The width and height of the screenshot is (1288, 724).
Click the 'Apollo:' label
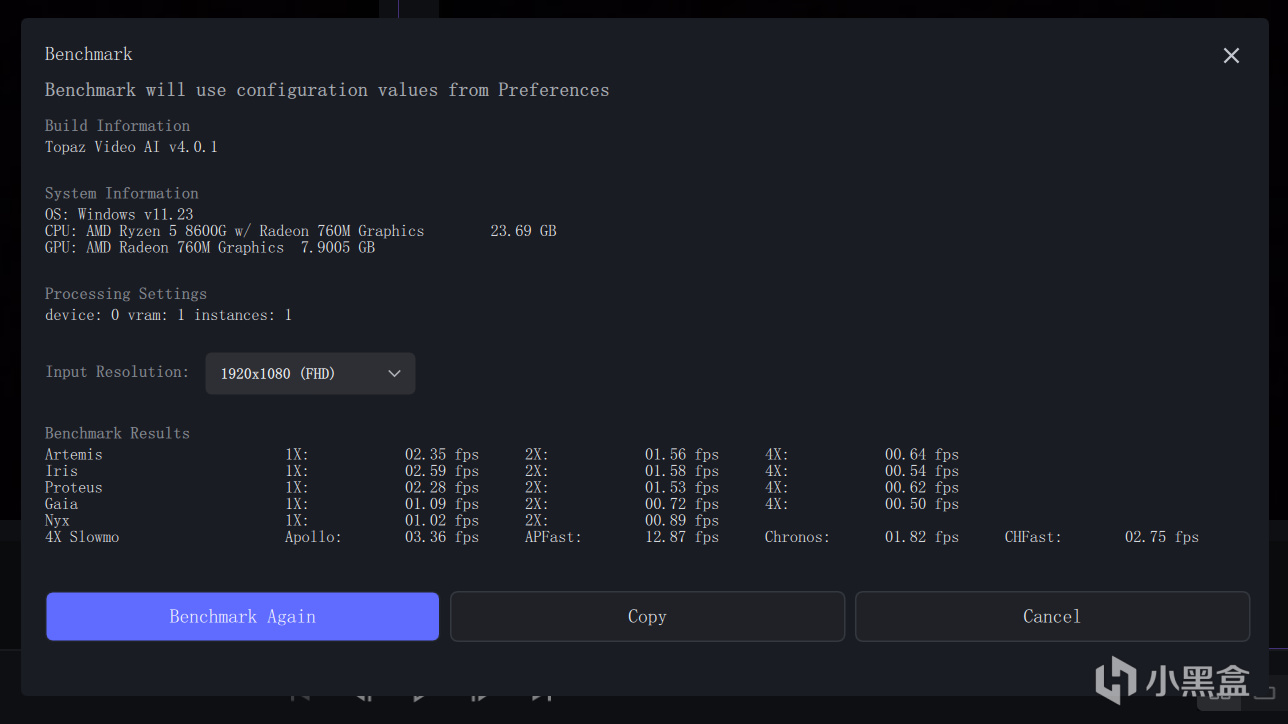coord(313,537)
